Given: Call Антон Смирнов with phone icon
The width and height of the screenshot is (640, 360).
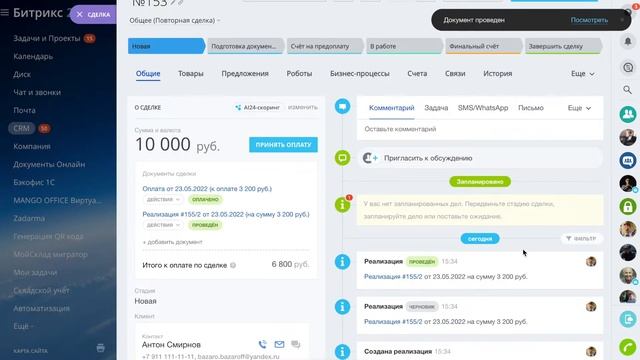Looking at the screenshot, I should [x=262, y=344].
